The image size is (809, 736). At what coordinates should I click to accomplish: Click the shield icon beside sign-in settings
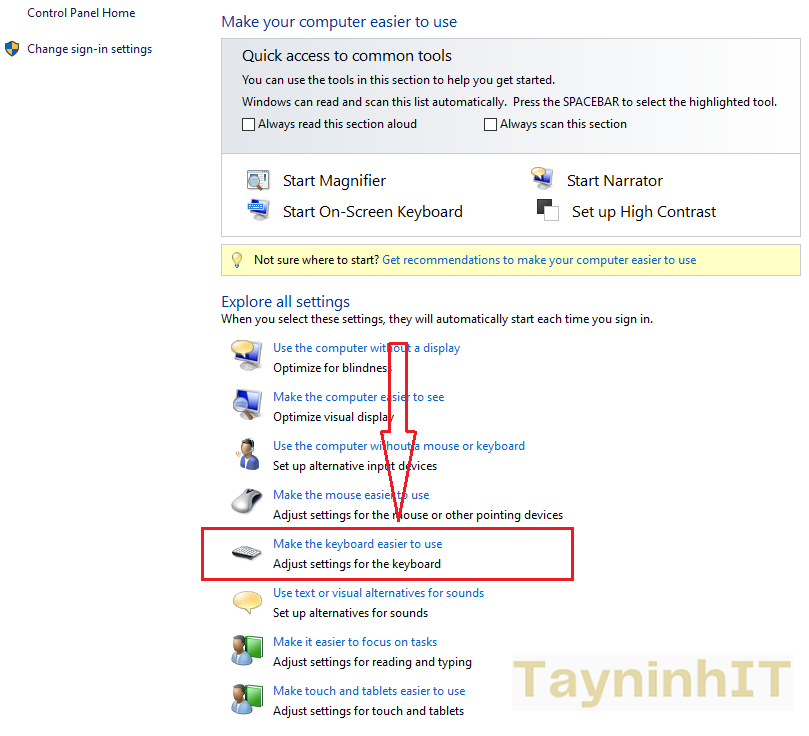coord(12,49)
